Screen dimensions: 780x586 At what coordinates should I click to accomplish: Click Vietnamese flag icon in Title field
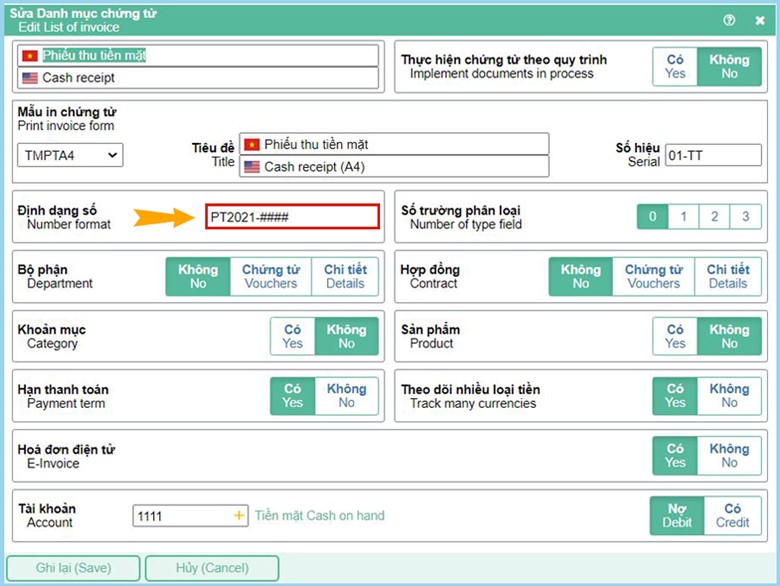252,145
